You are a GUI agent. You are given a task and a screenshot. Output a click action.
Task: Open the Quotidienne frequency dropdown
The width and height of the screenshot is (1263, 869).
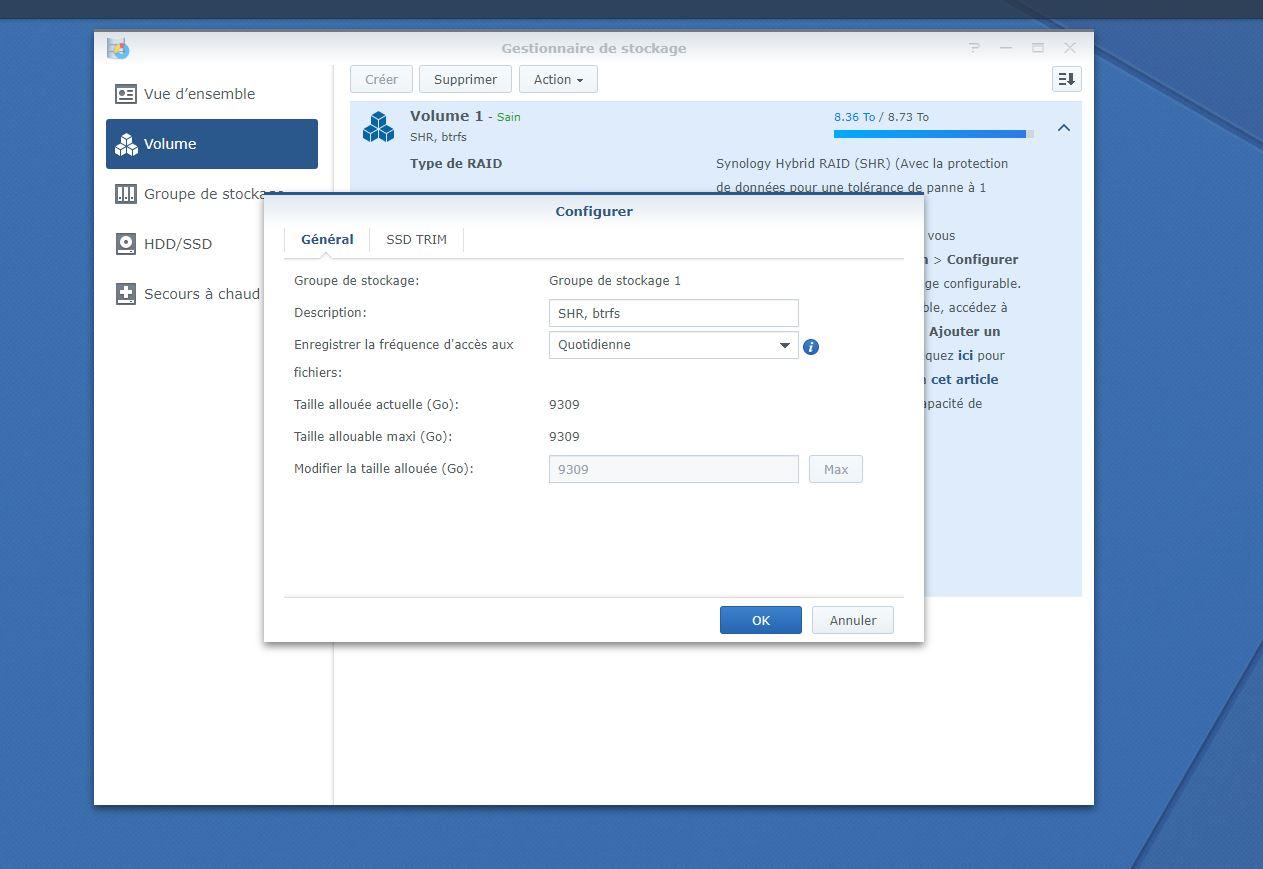tap(673, 345)
